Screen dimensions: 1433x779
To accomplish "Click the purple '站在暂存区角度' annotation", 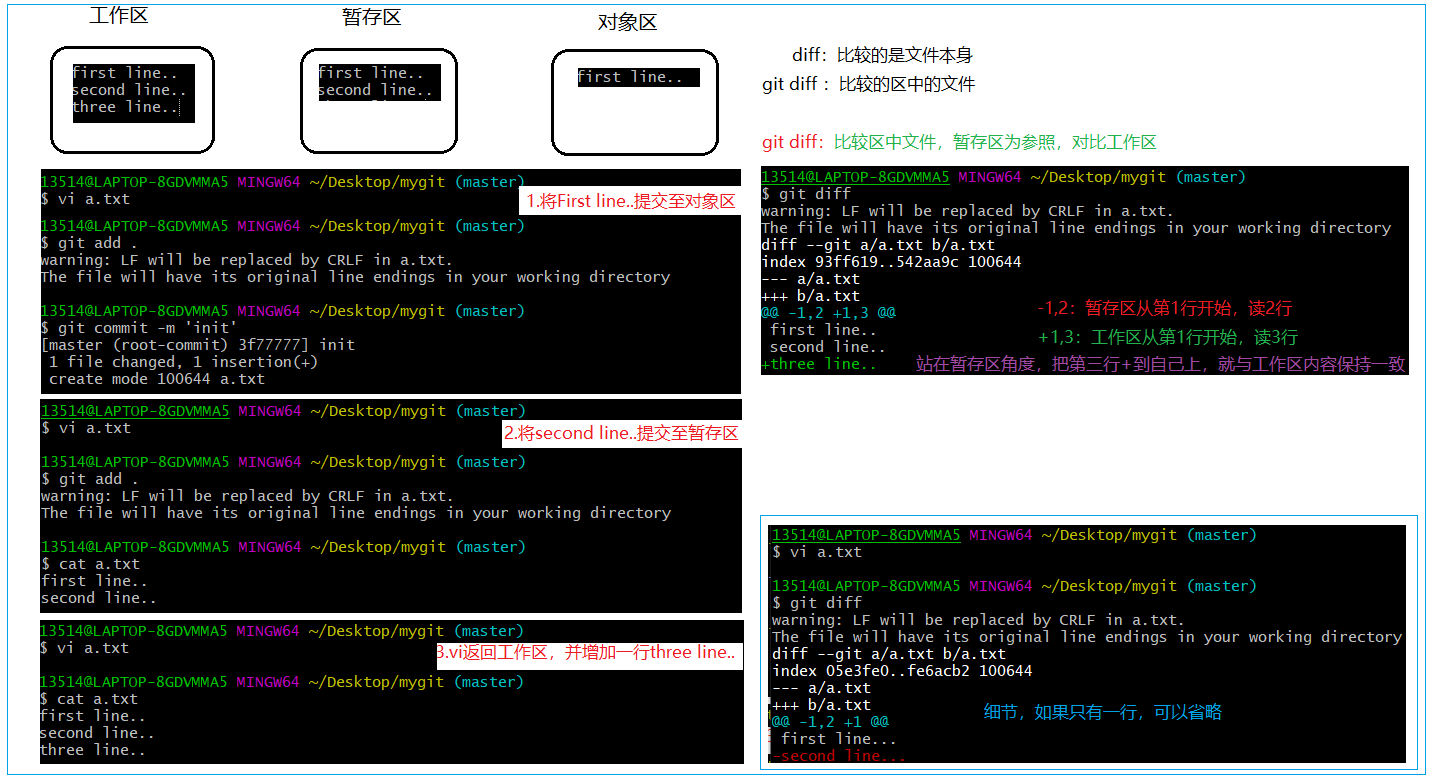I will pyautogui.click(x=1160, y=365).
